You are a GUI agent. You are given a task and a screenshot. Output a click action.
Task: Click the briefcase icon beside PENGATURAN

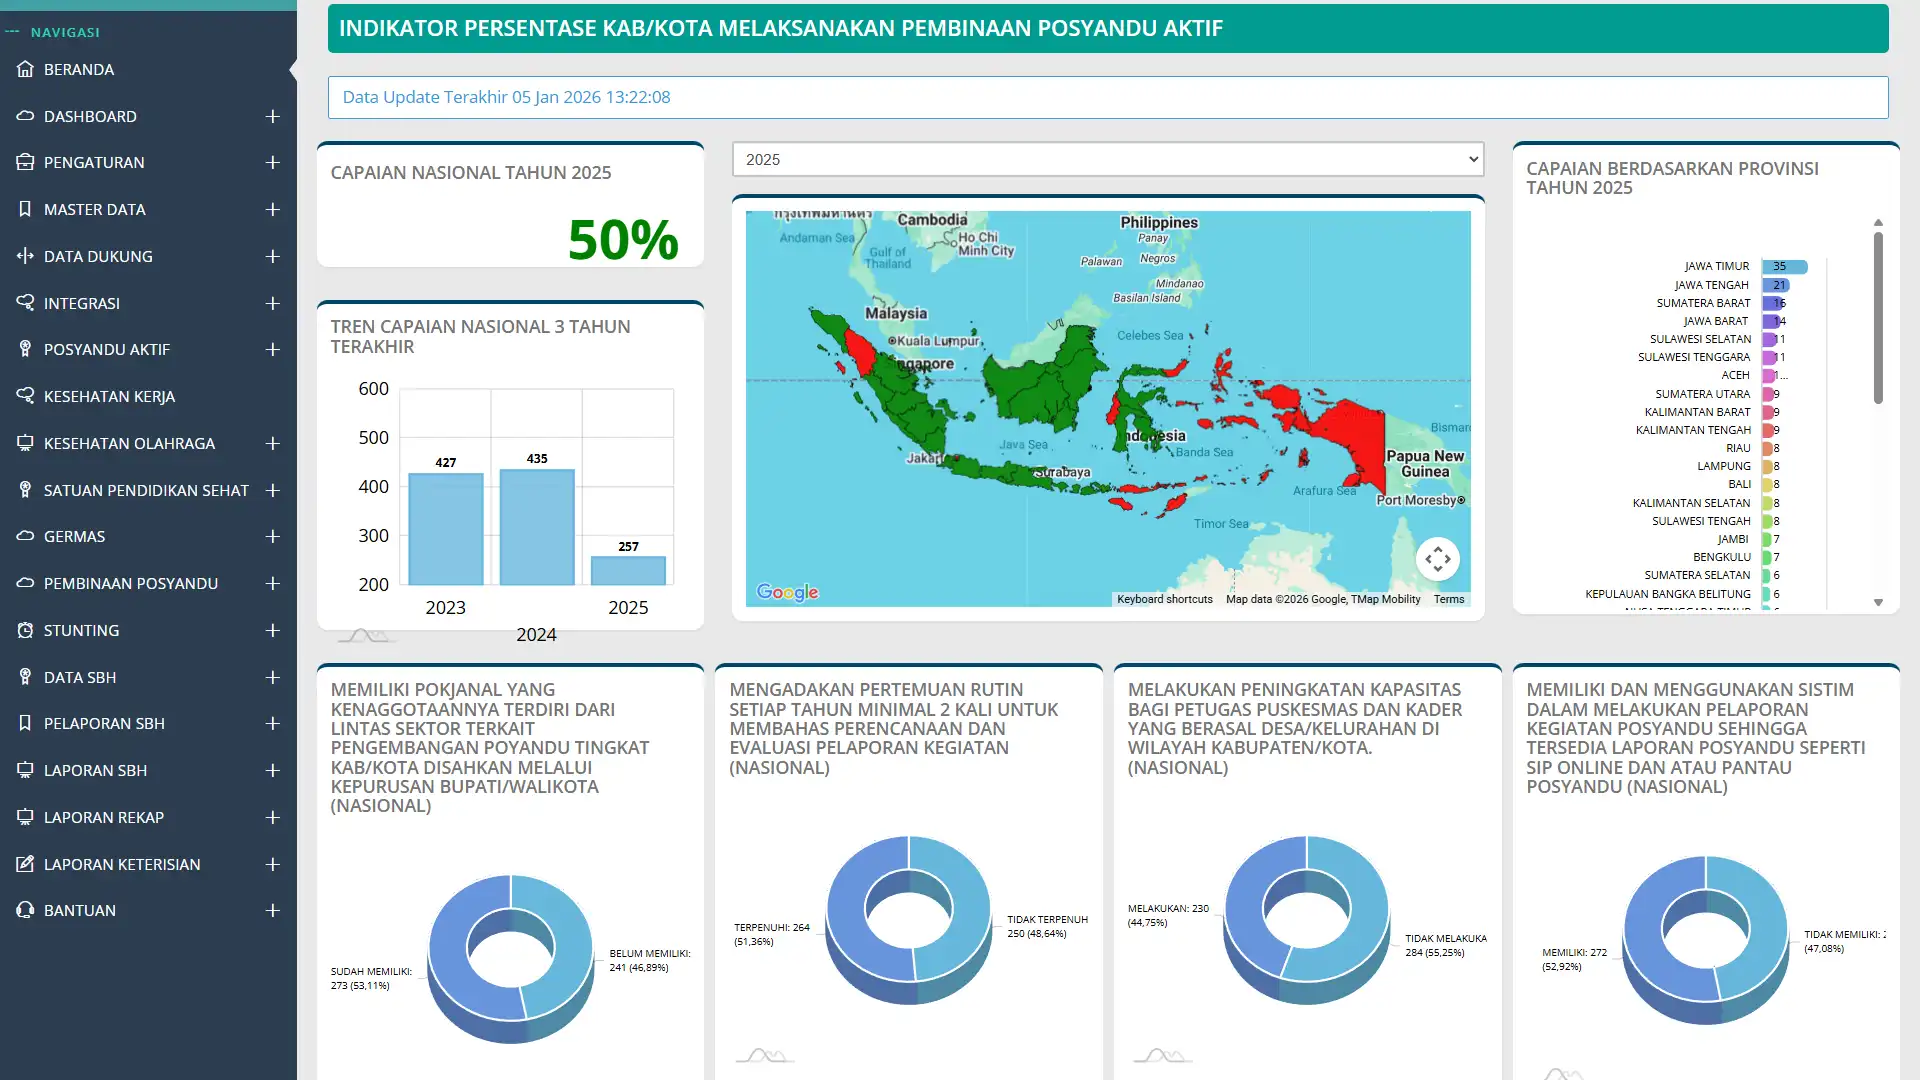pos(25,162)
